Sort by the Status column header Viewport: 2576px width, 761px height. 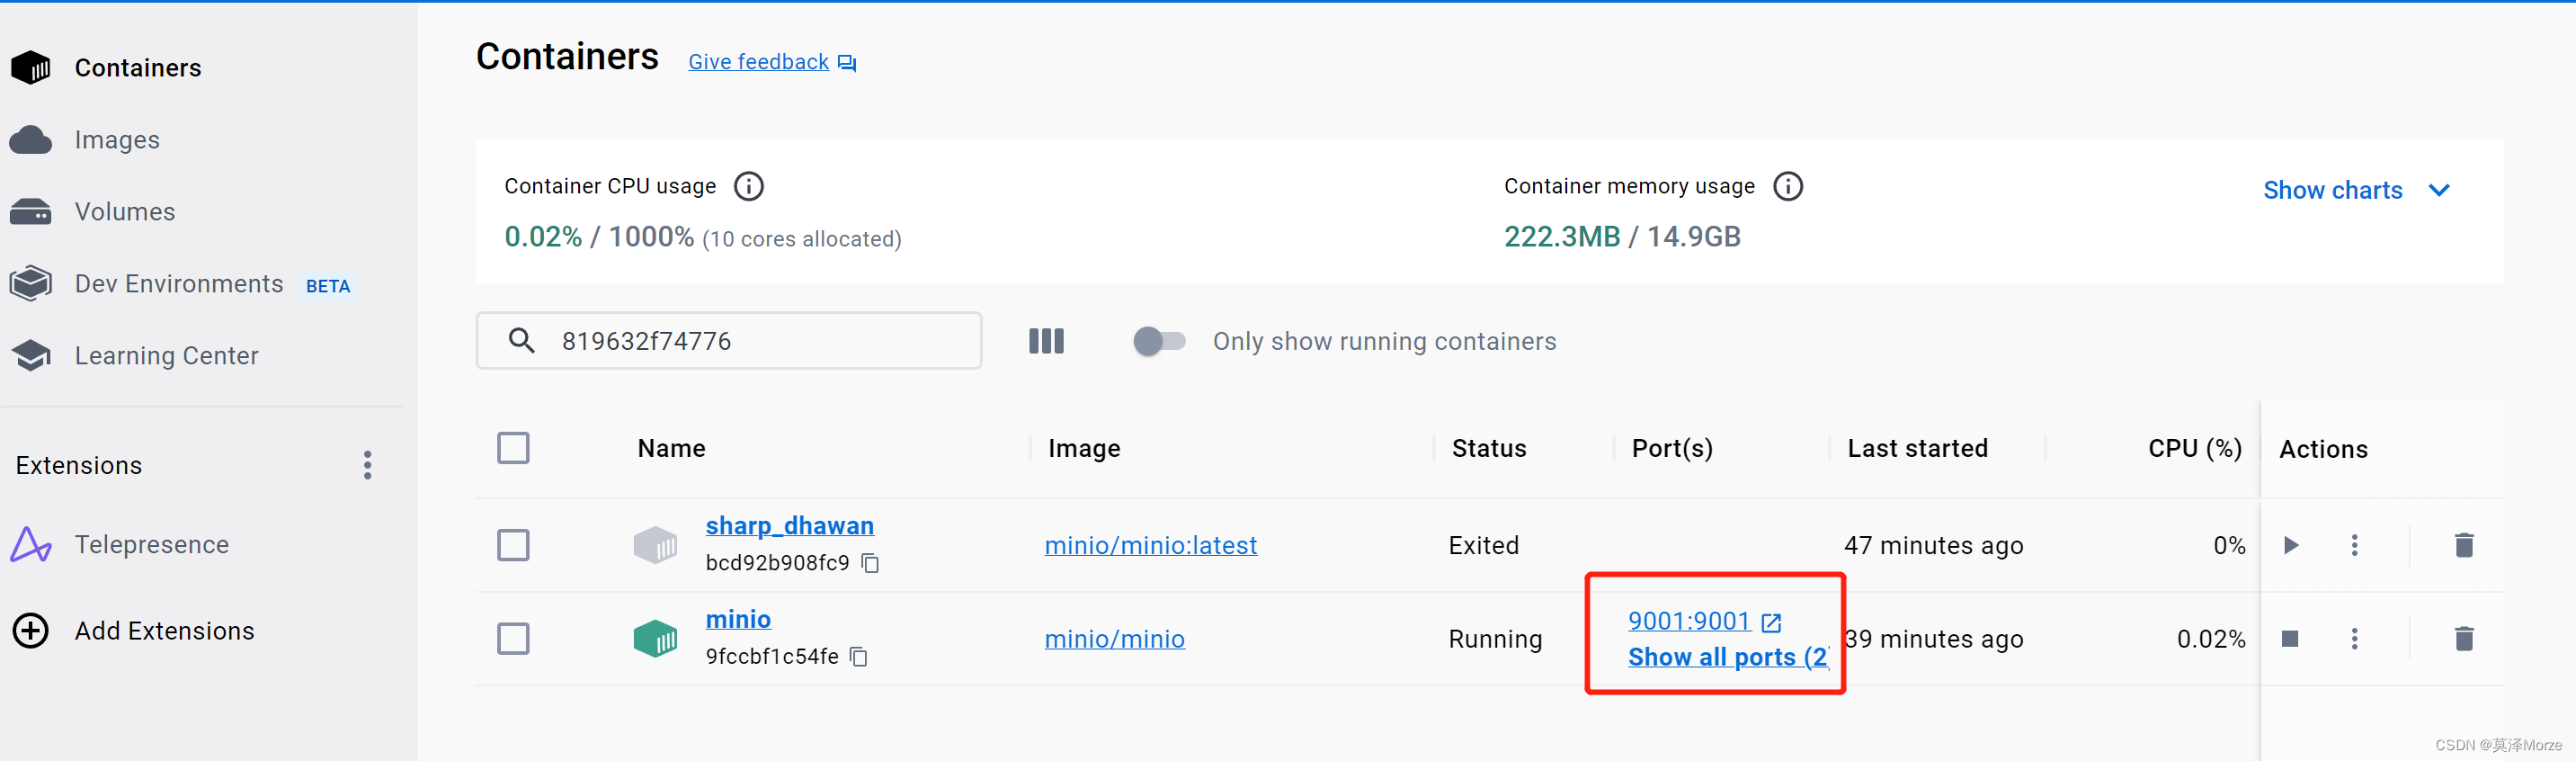(x=1489, y=448)
